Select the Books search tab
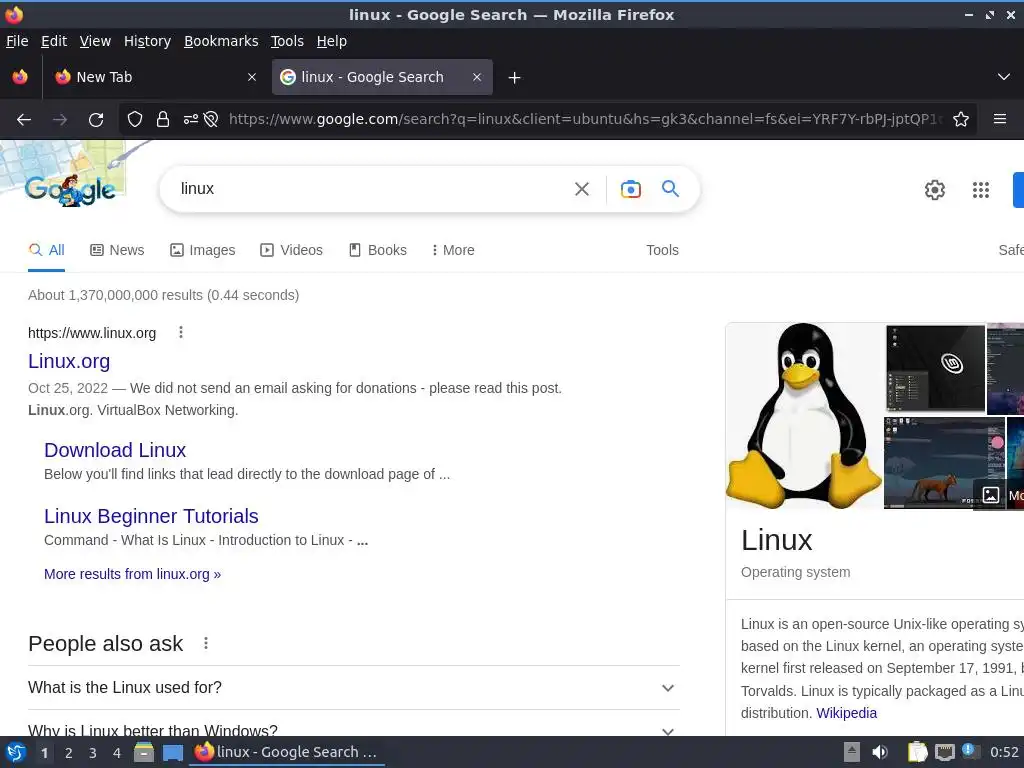Image resolution: width=1024 pixels, height=768 pixels. pos(377,250)
